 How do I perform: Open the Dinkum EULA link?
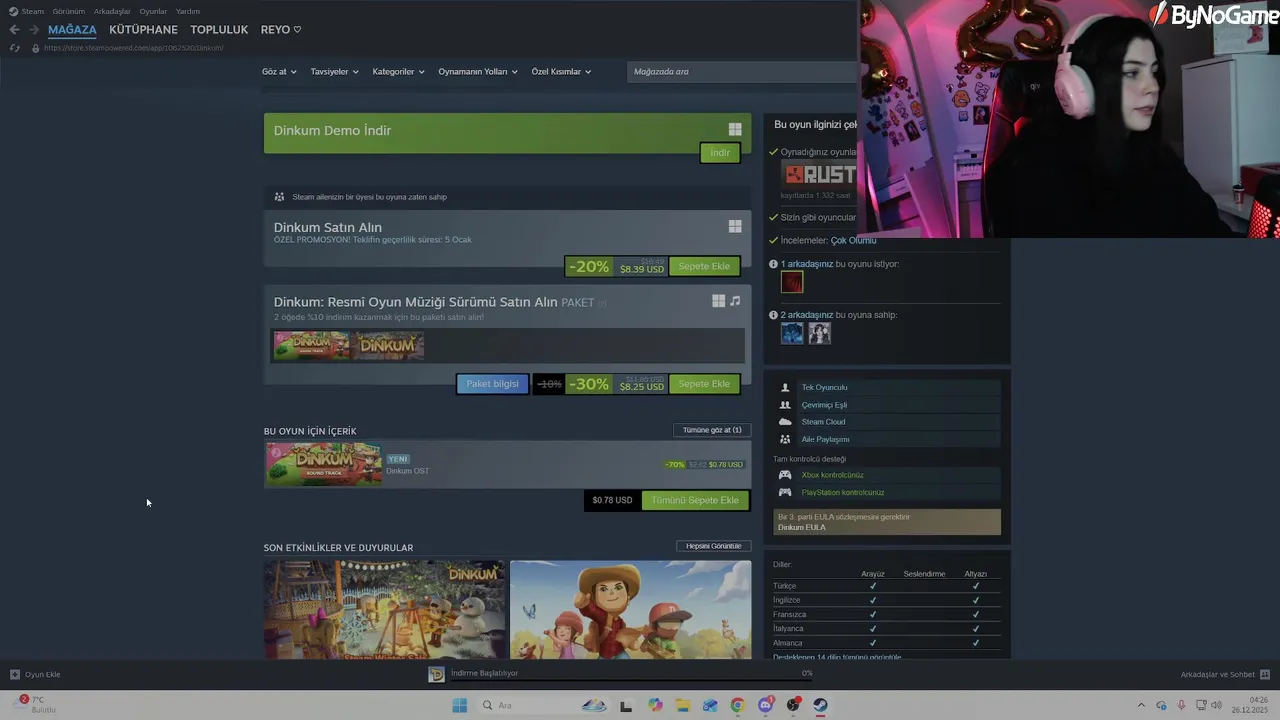[802, 527]
